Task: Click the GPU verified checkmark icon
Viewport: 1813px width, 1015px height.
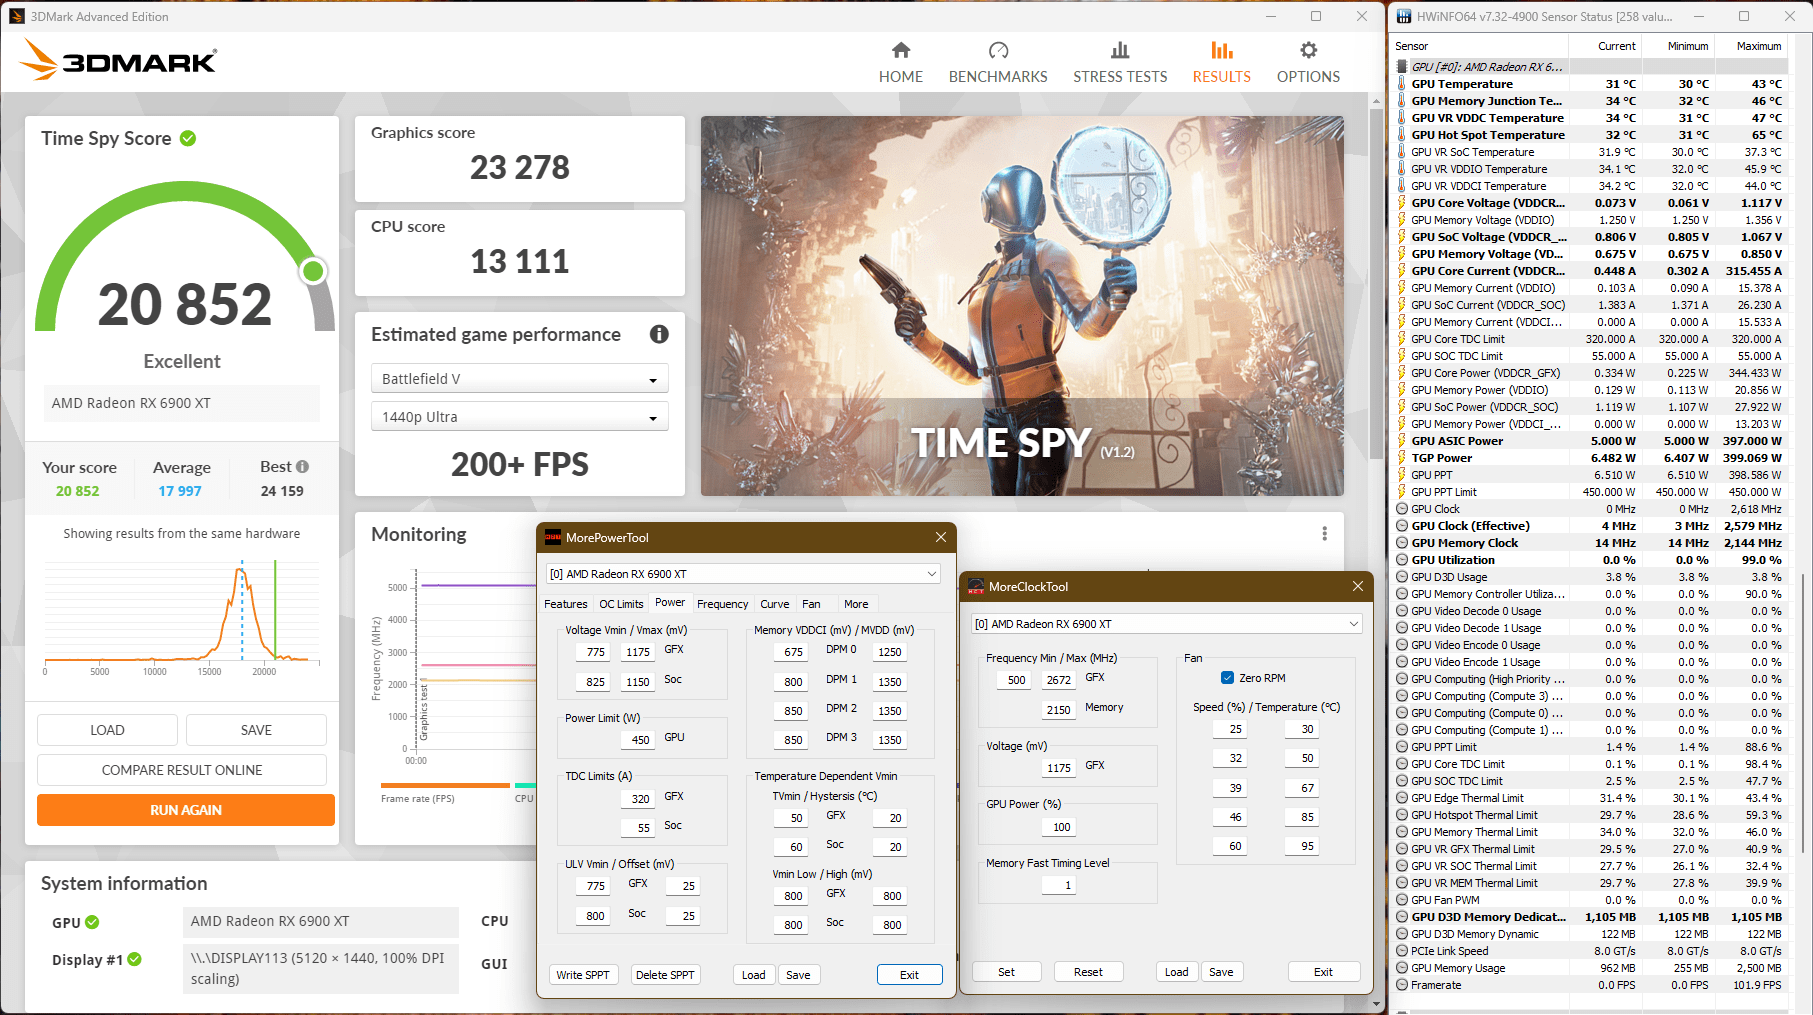Action: [x=93, y=922]
